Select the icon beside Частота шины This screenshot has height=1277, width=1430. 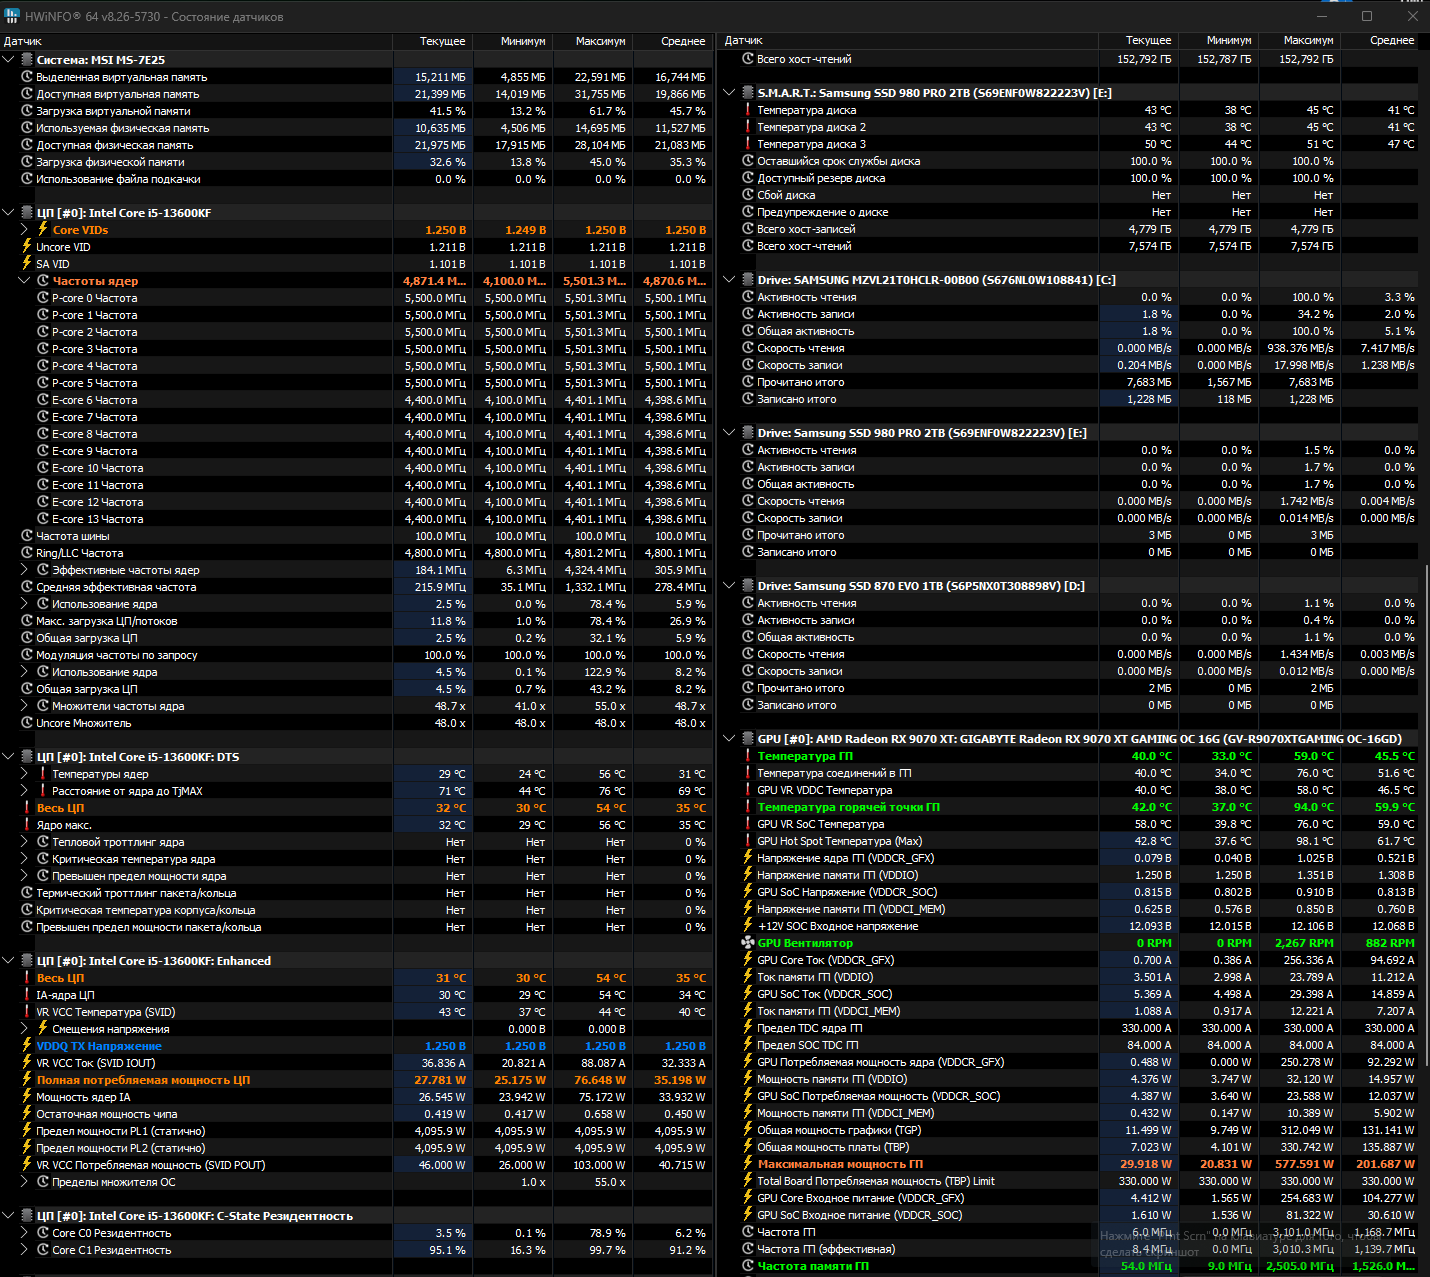tap(27, 536)
